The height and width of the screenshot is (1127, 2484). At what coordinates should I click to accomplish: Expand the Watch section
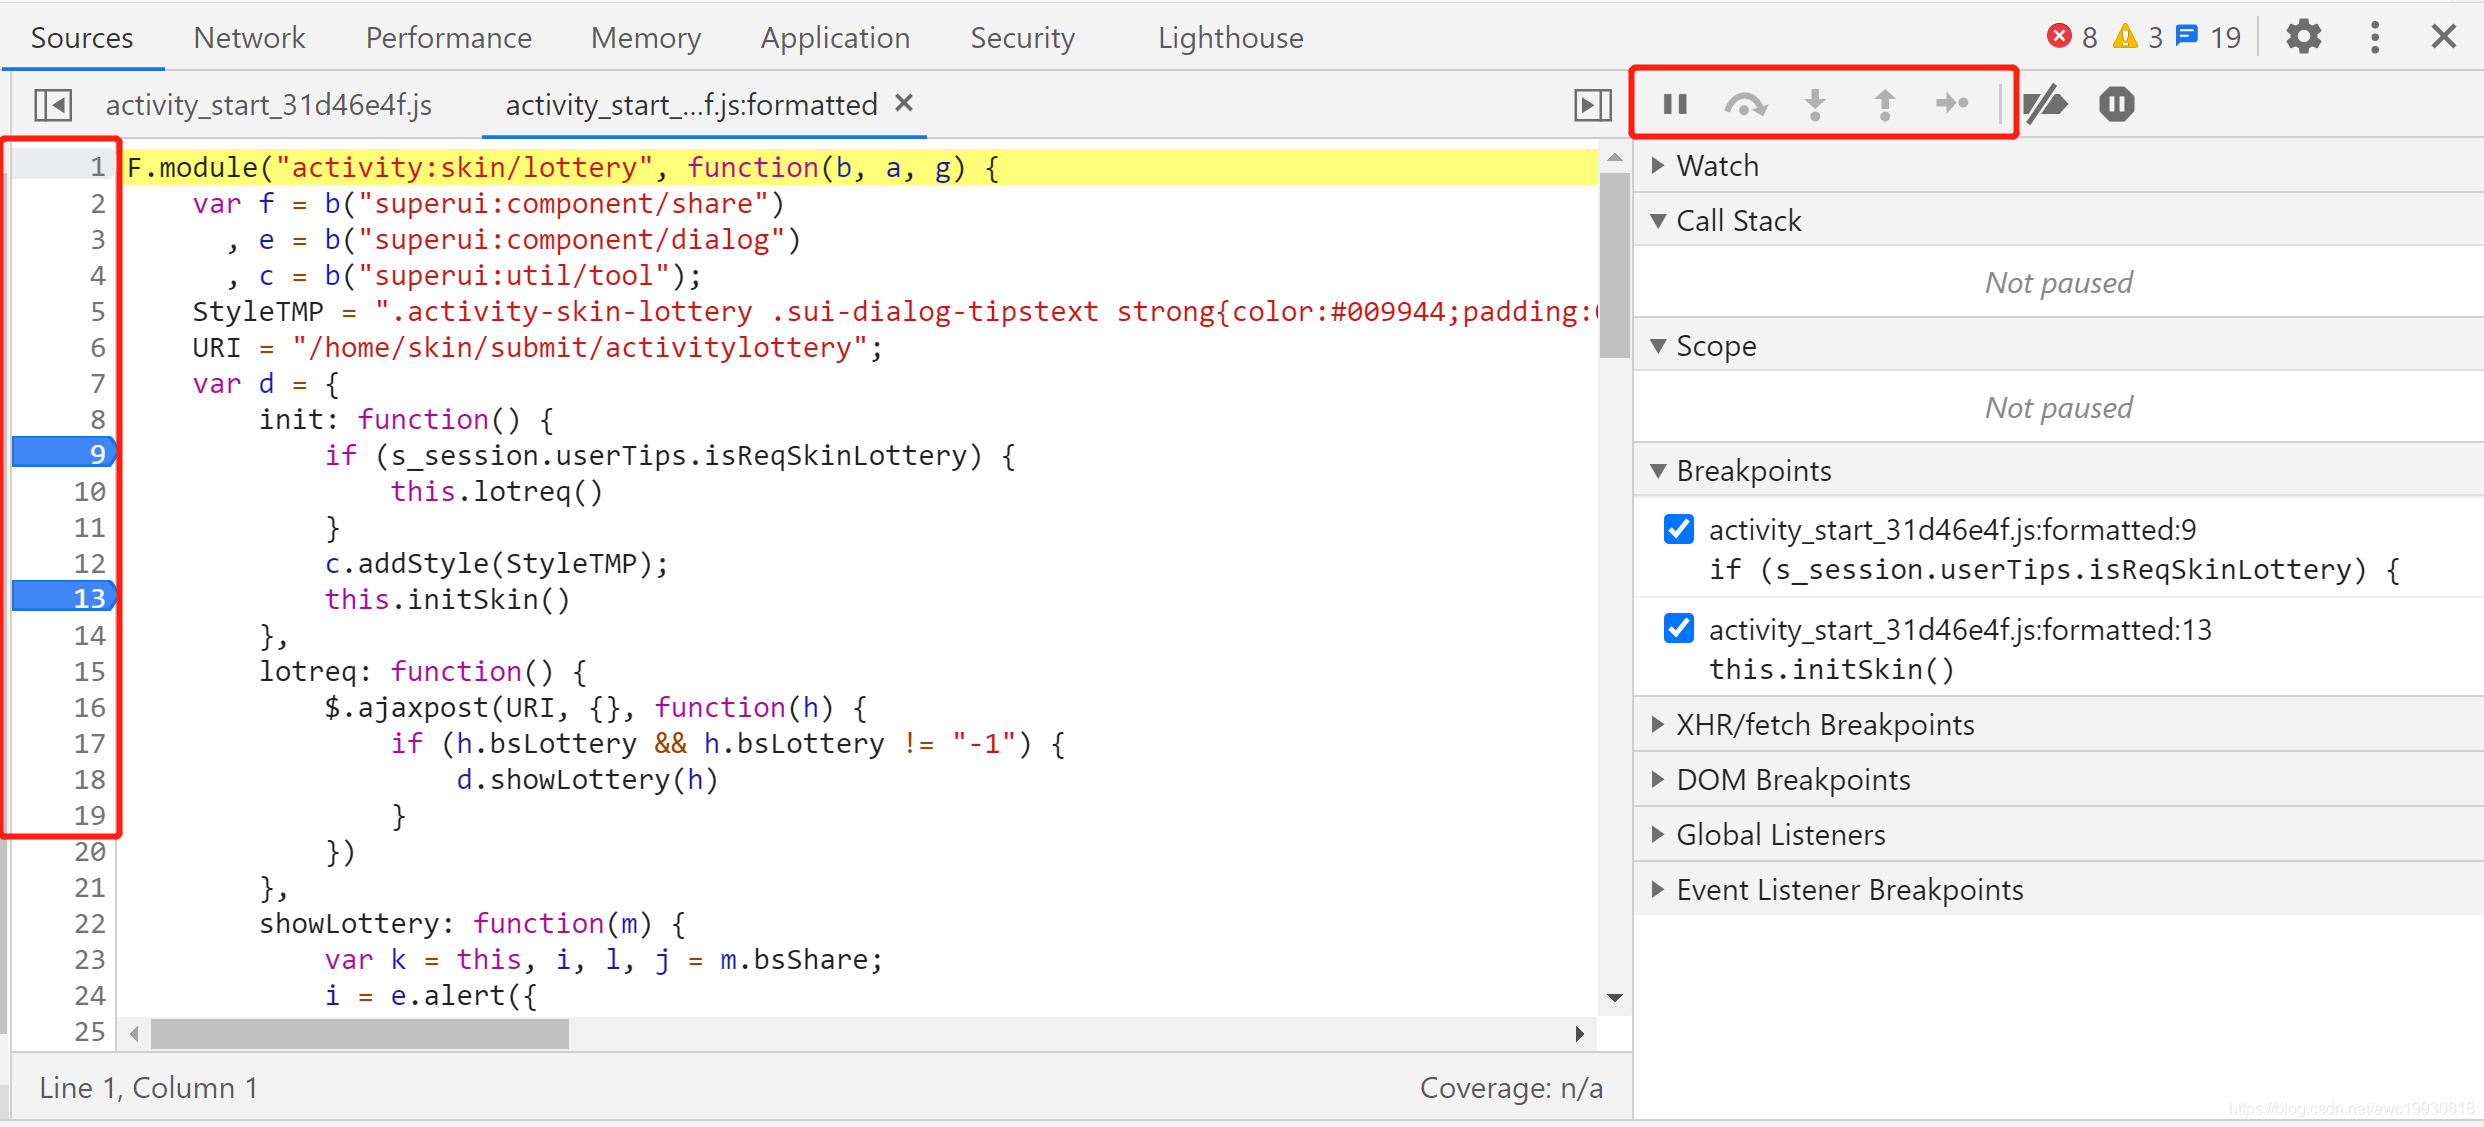tap(1717, 166)
